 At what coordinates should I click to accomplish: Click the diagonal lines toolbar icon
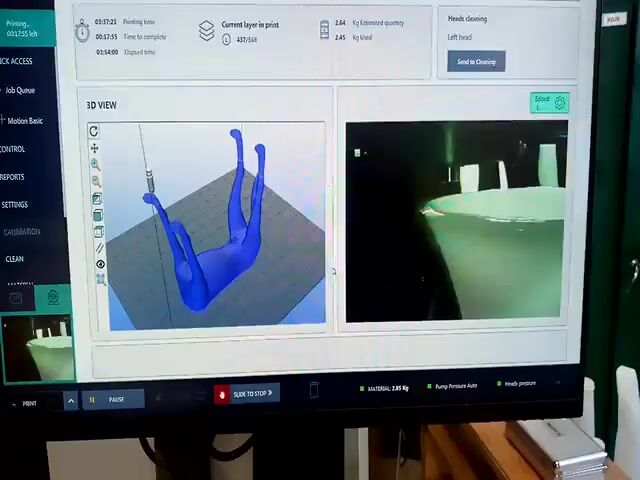99,247
